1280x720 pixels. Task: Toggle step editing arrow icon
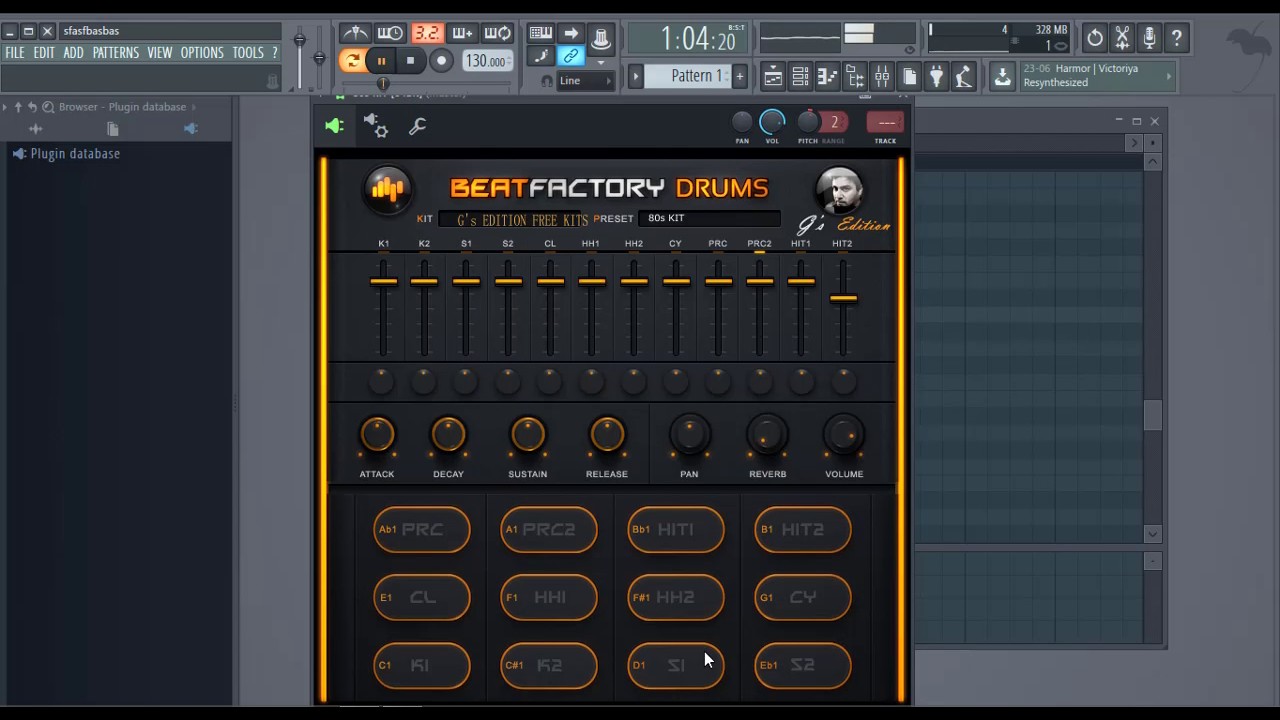point(570,33)
